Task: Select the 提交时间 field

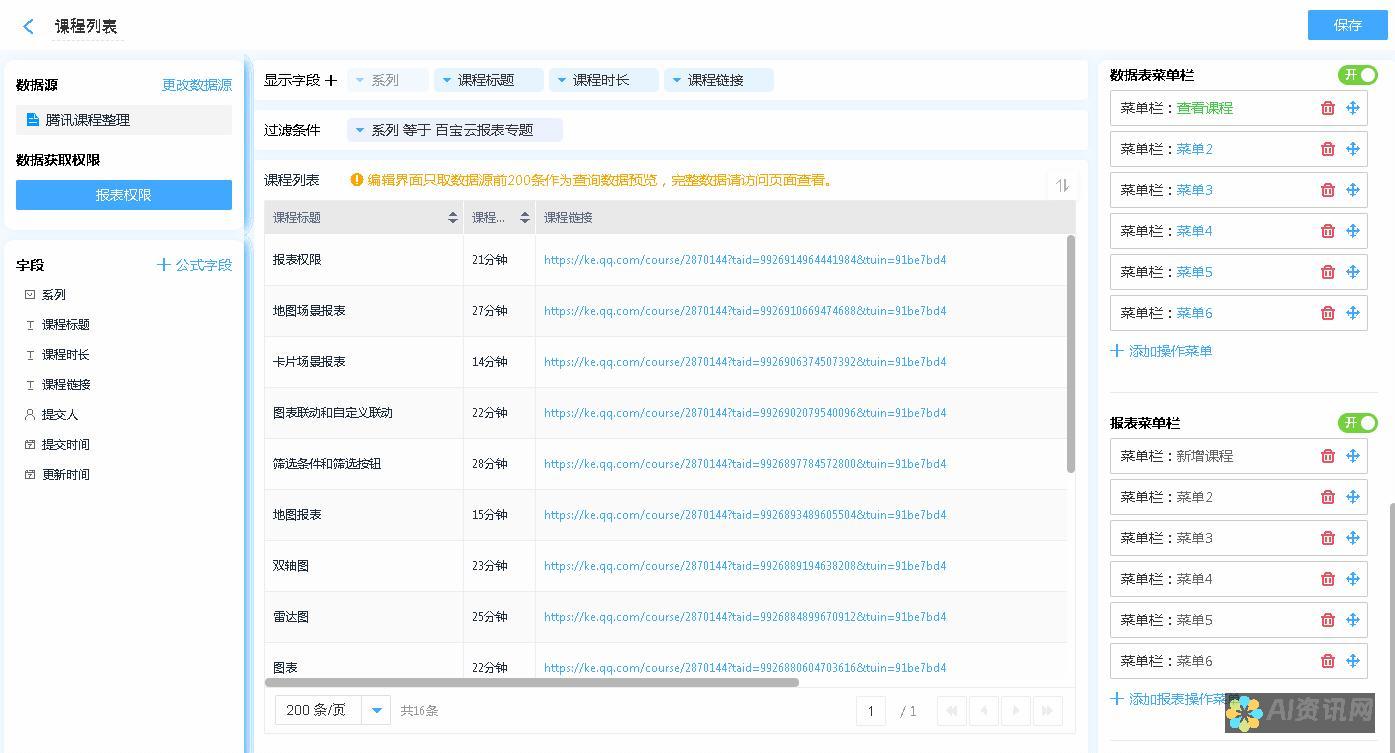Action: coord(57,445)
